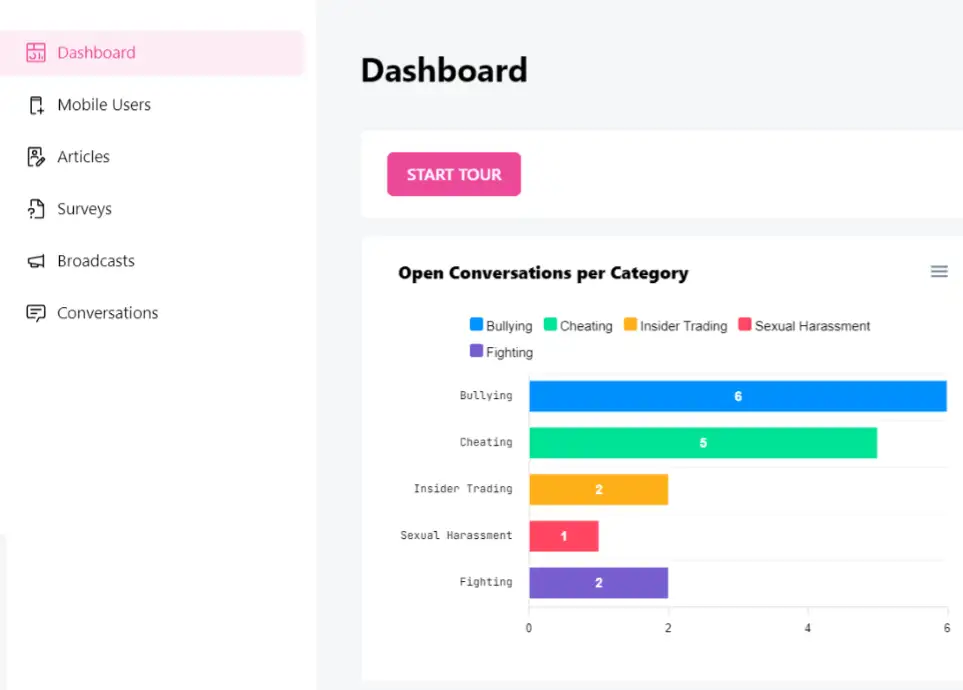Click the red Sexual Harassment bar
The width and height of the screenshot is (963, 690).
pos(564,536)
